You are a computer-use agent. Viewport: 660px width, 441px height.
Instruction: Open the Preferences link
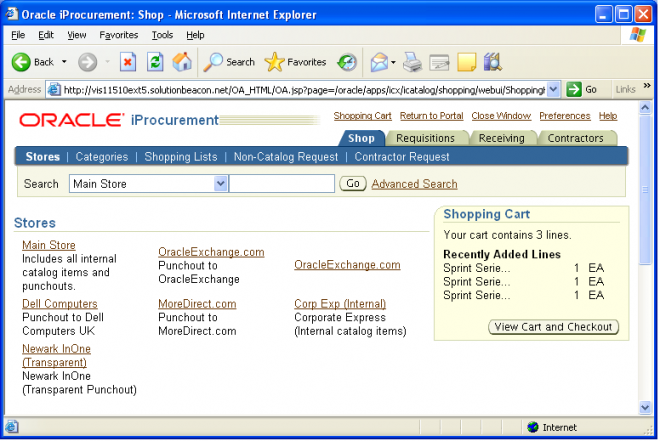pos(565,116)
